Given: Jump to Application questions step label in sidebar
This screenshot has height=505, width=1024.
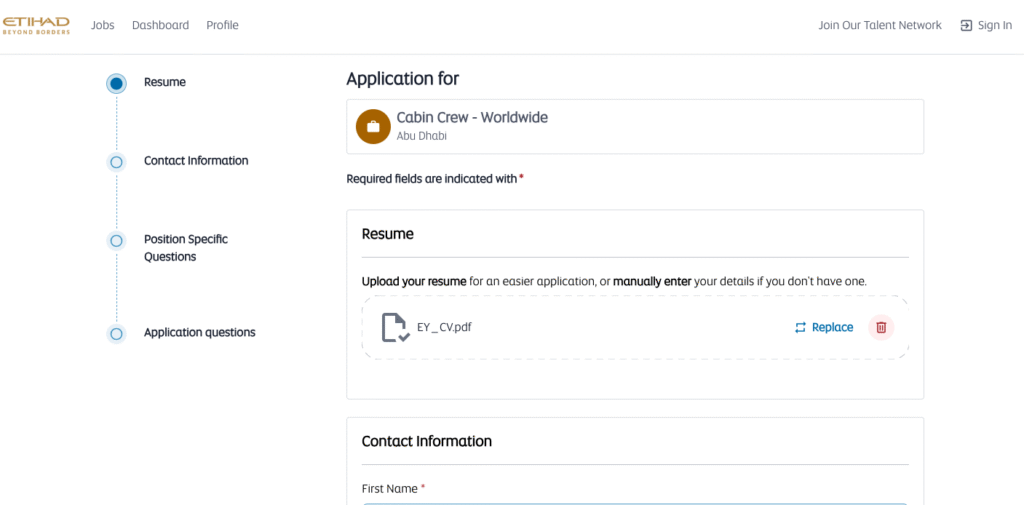Looking at the screenshot, I should coord(200,333).
